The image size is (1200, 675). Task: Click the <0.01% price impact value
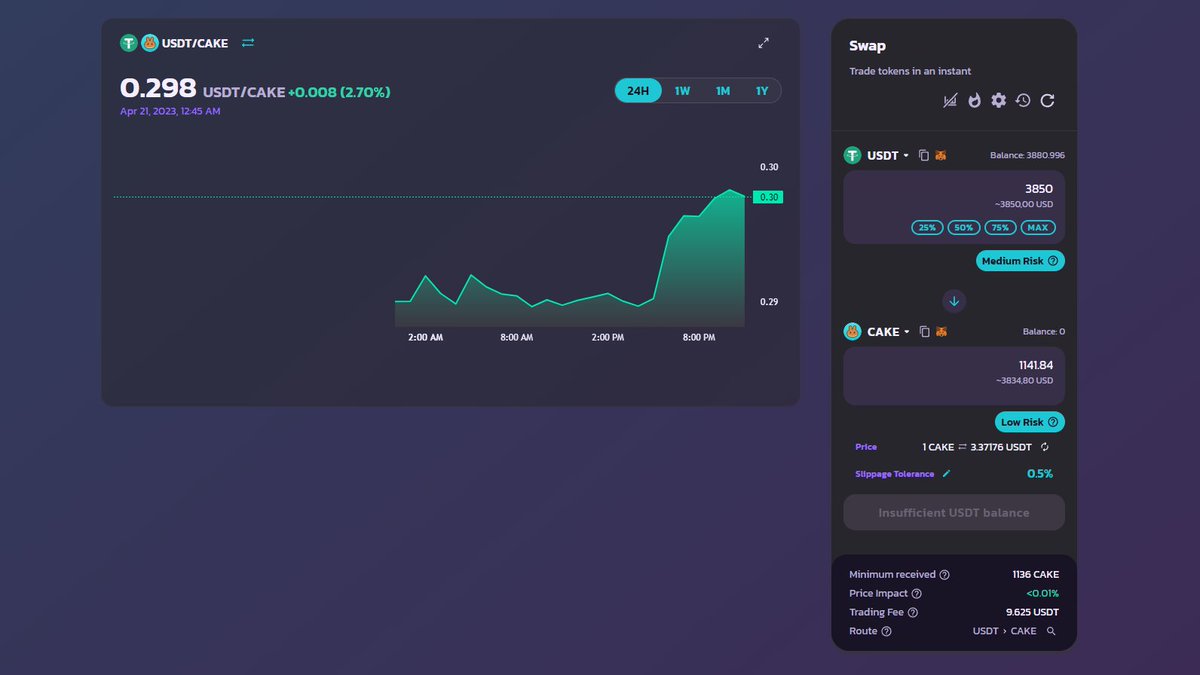(1042, 594)
